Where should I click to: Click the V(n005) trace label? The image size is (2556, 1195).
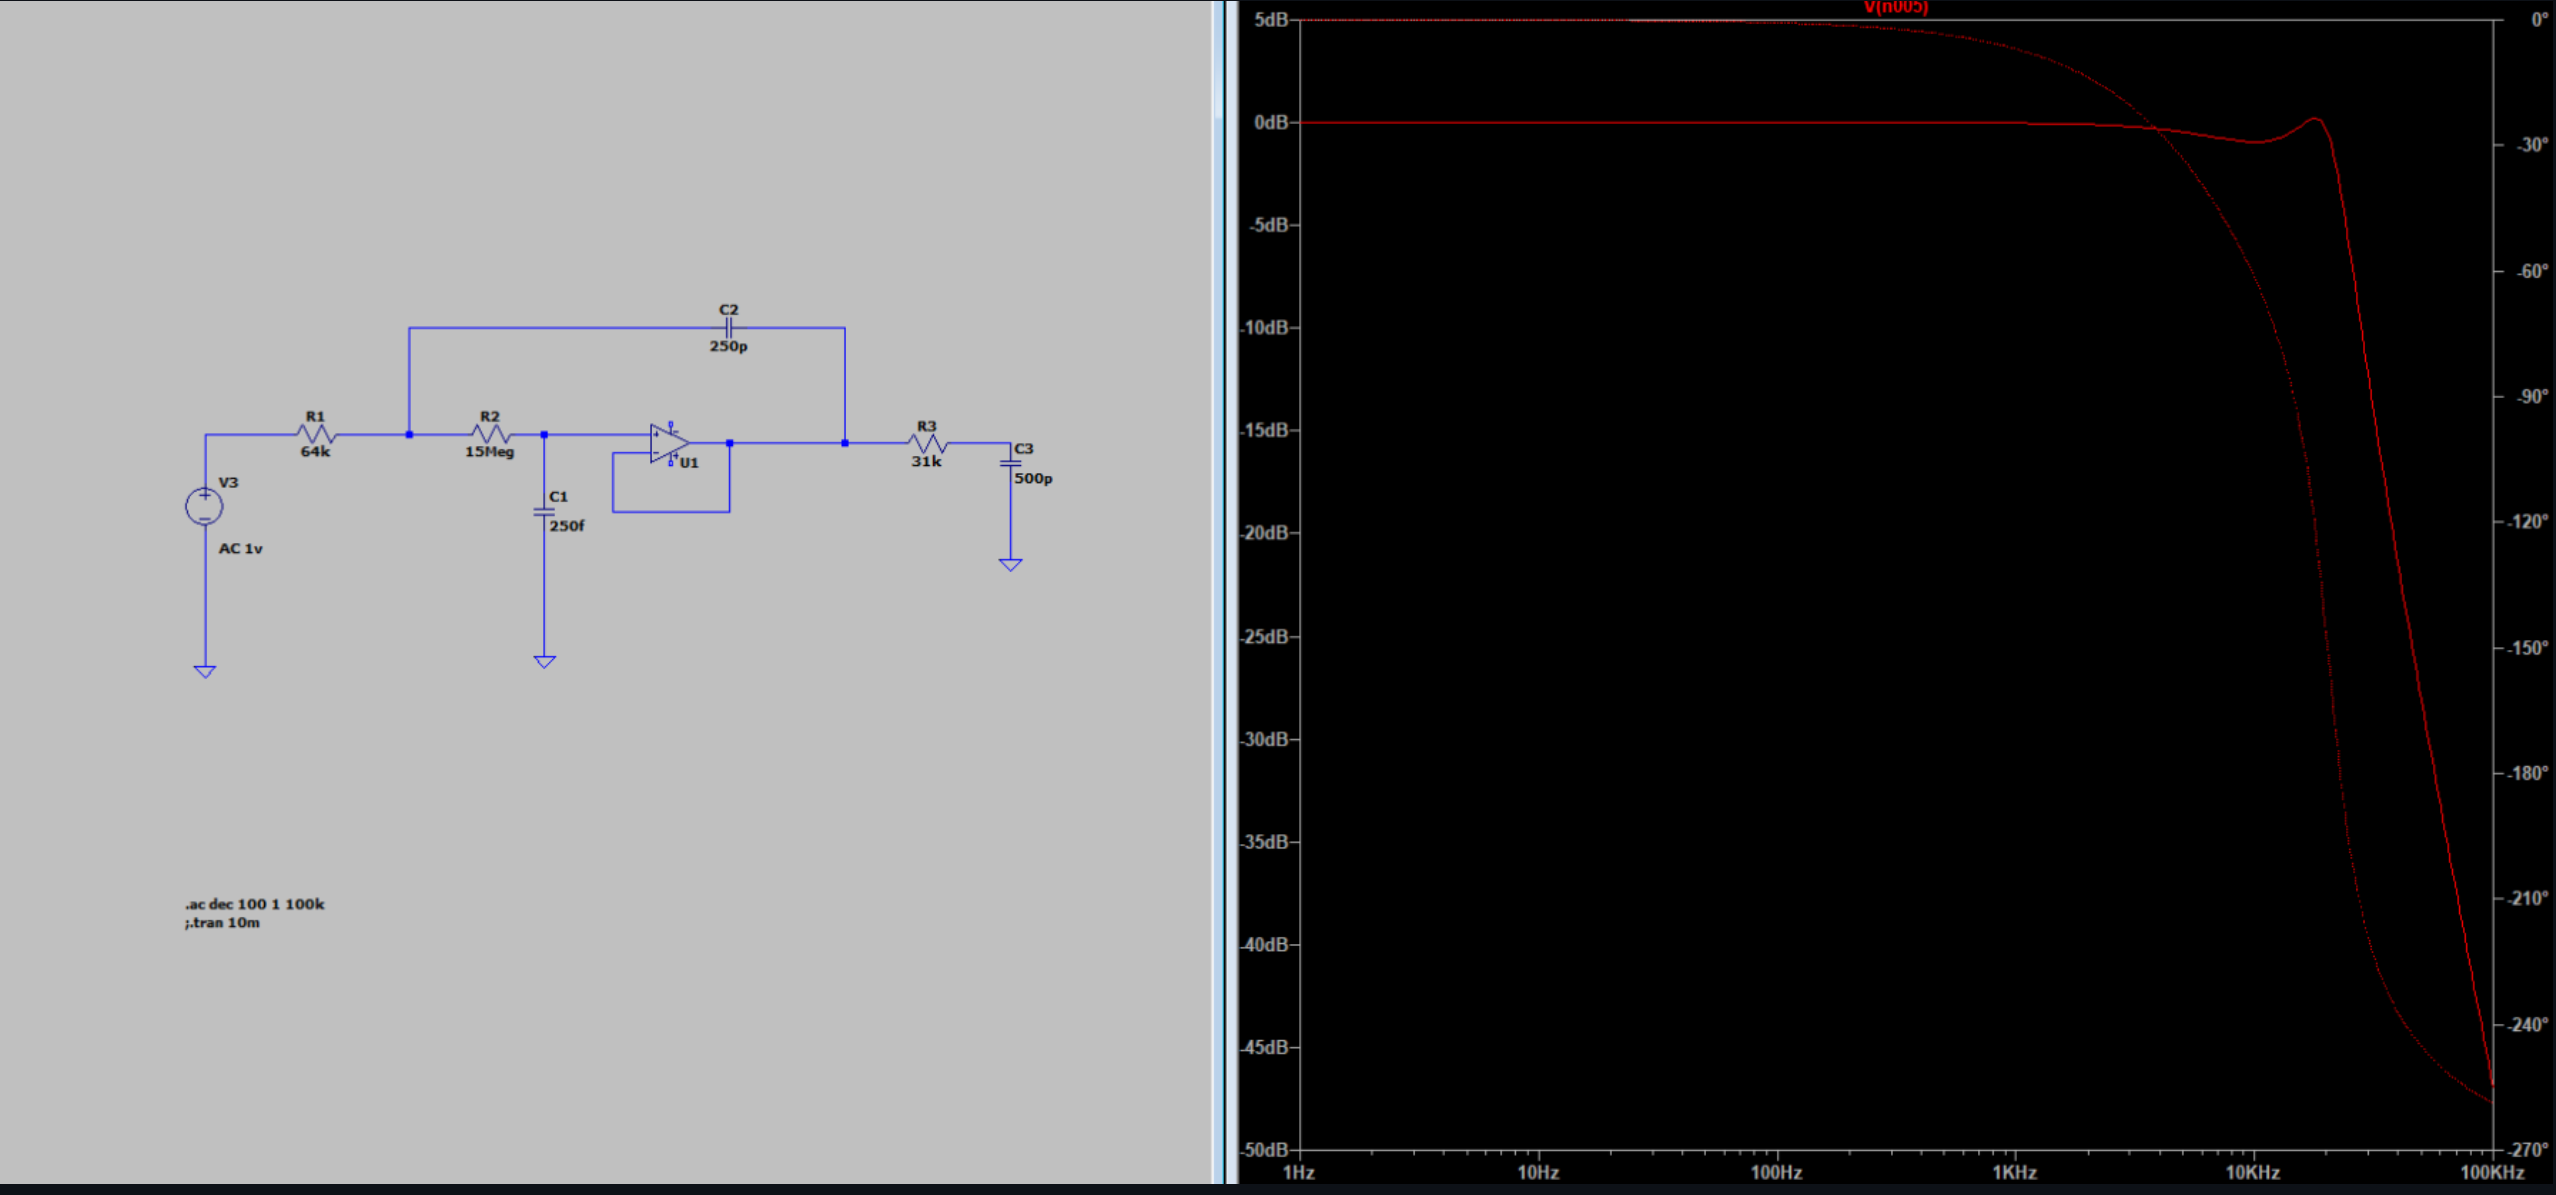pyautogui.click(x=1895, y=8)
